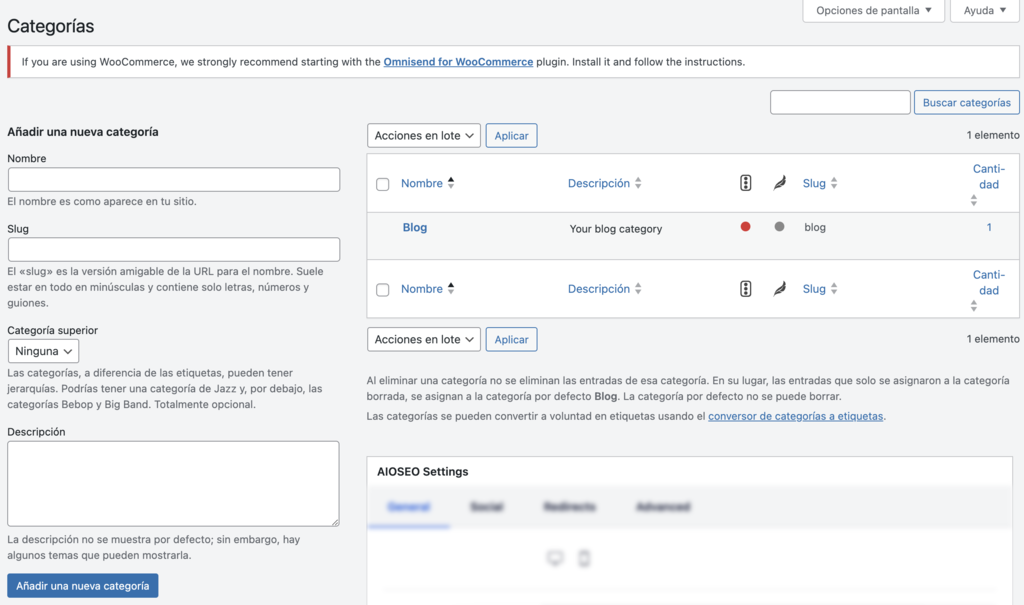Expand the Opciones de pantalla panel

click(x=873, y=11)
